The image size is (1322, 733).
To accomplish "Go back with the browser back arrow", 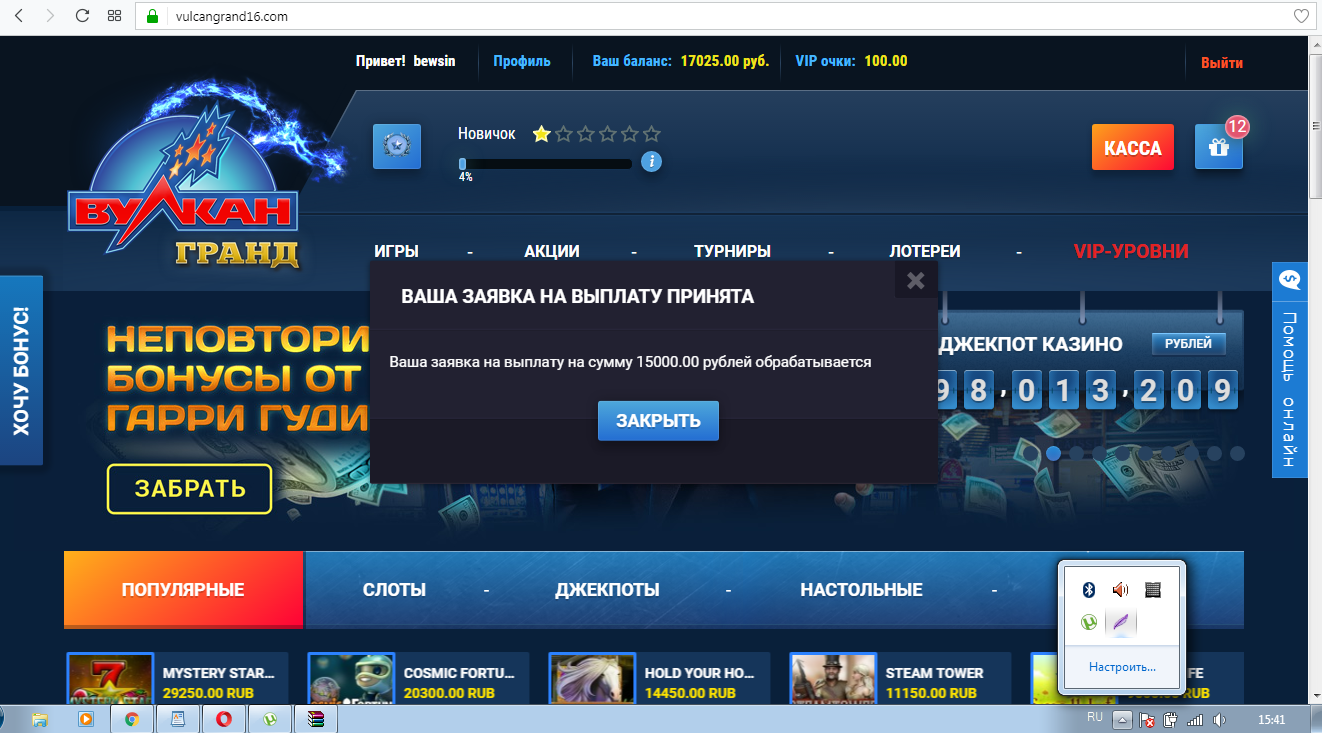I will point(19,15).
